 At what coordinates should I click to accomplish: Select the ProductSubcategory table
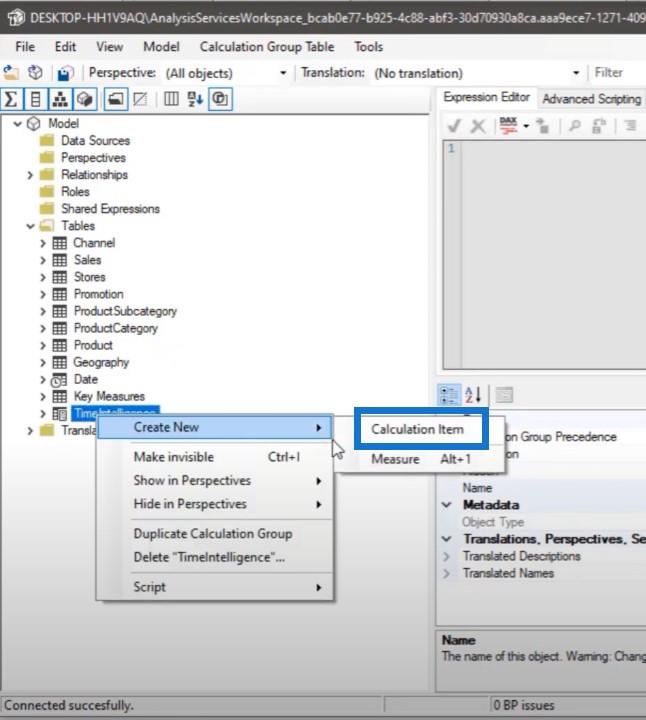pyautogui.click(x=125, y=311)
